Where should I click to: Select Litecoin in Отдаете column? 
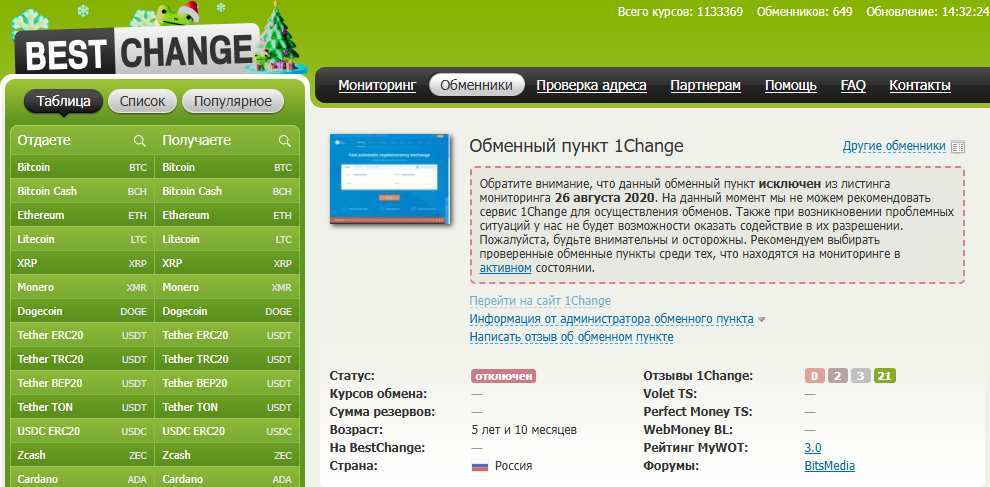pyautogui.click(x=82, y=239)
